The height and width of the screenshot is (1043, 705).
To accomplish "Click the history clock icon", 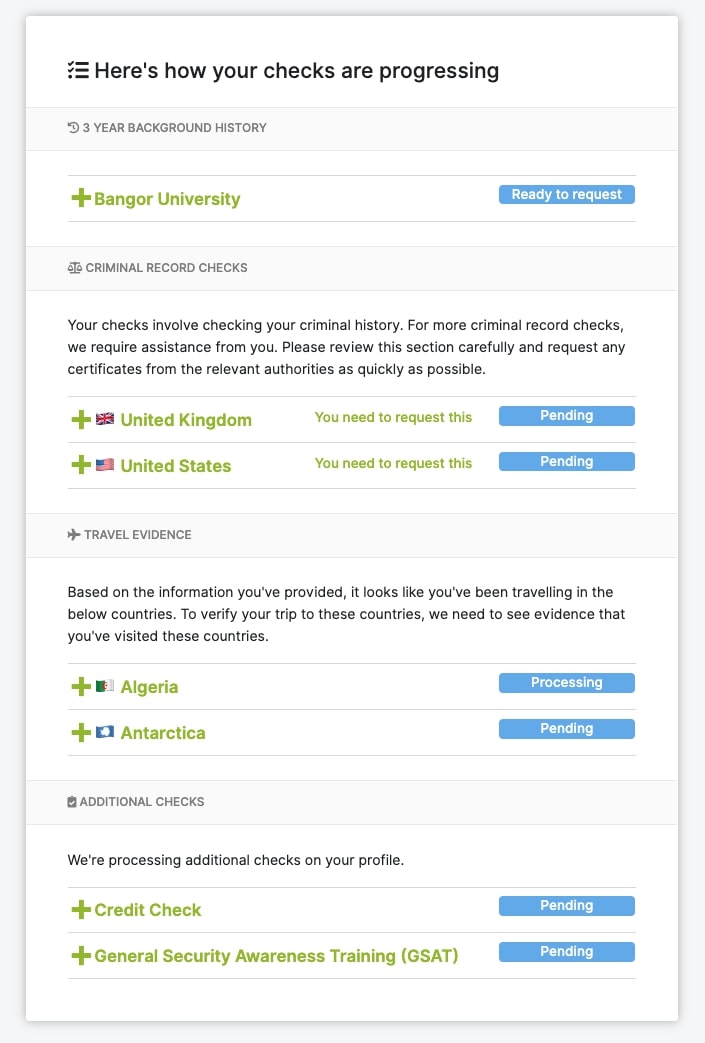I will [73, 127].
